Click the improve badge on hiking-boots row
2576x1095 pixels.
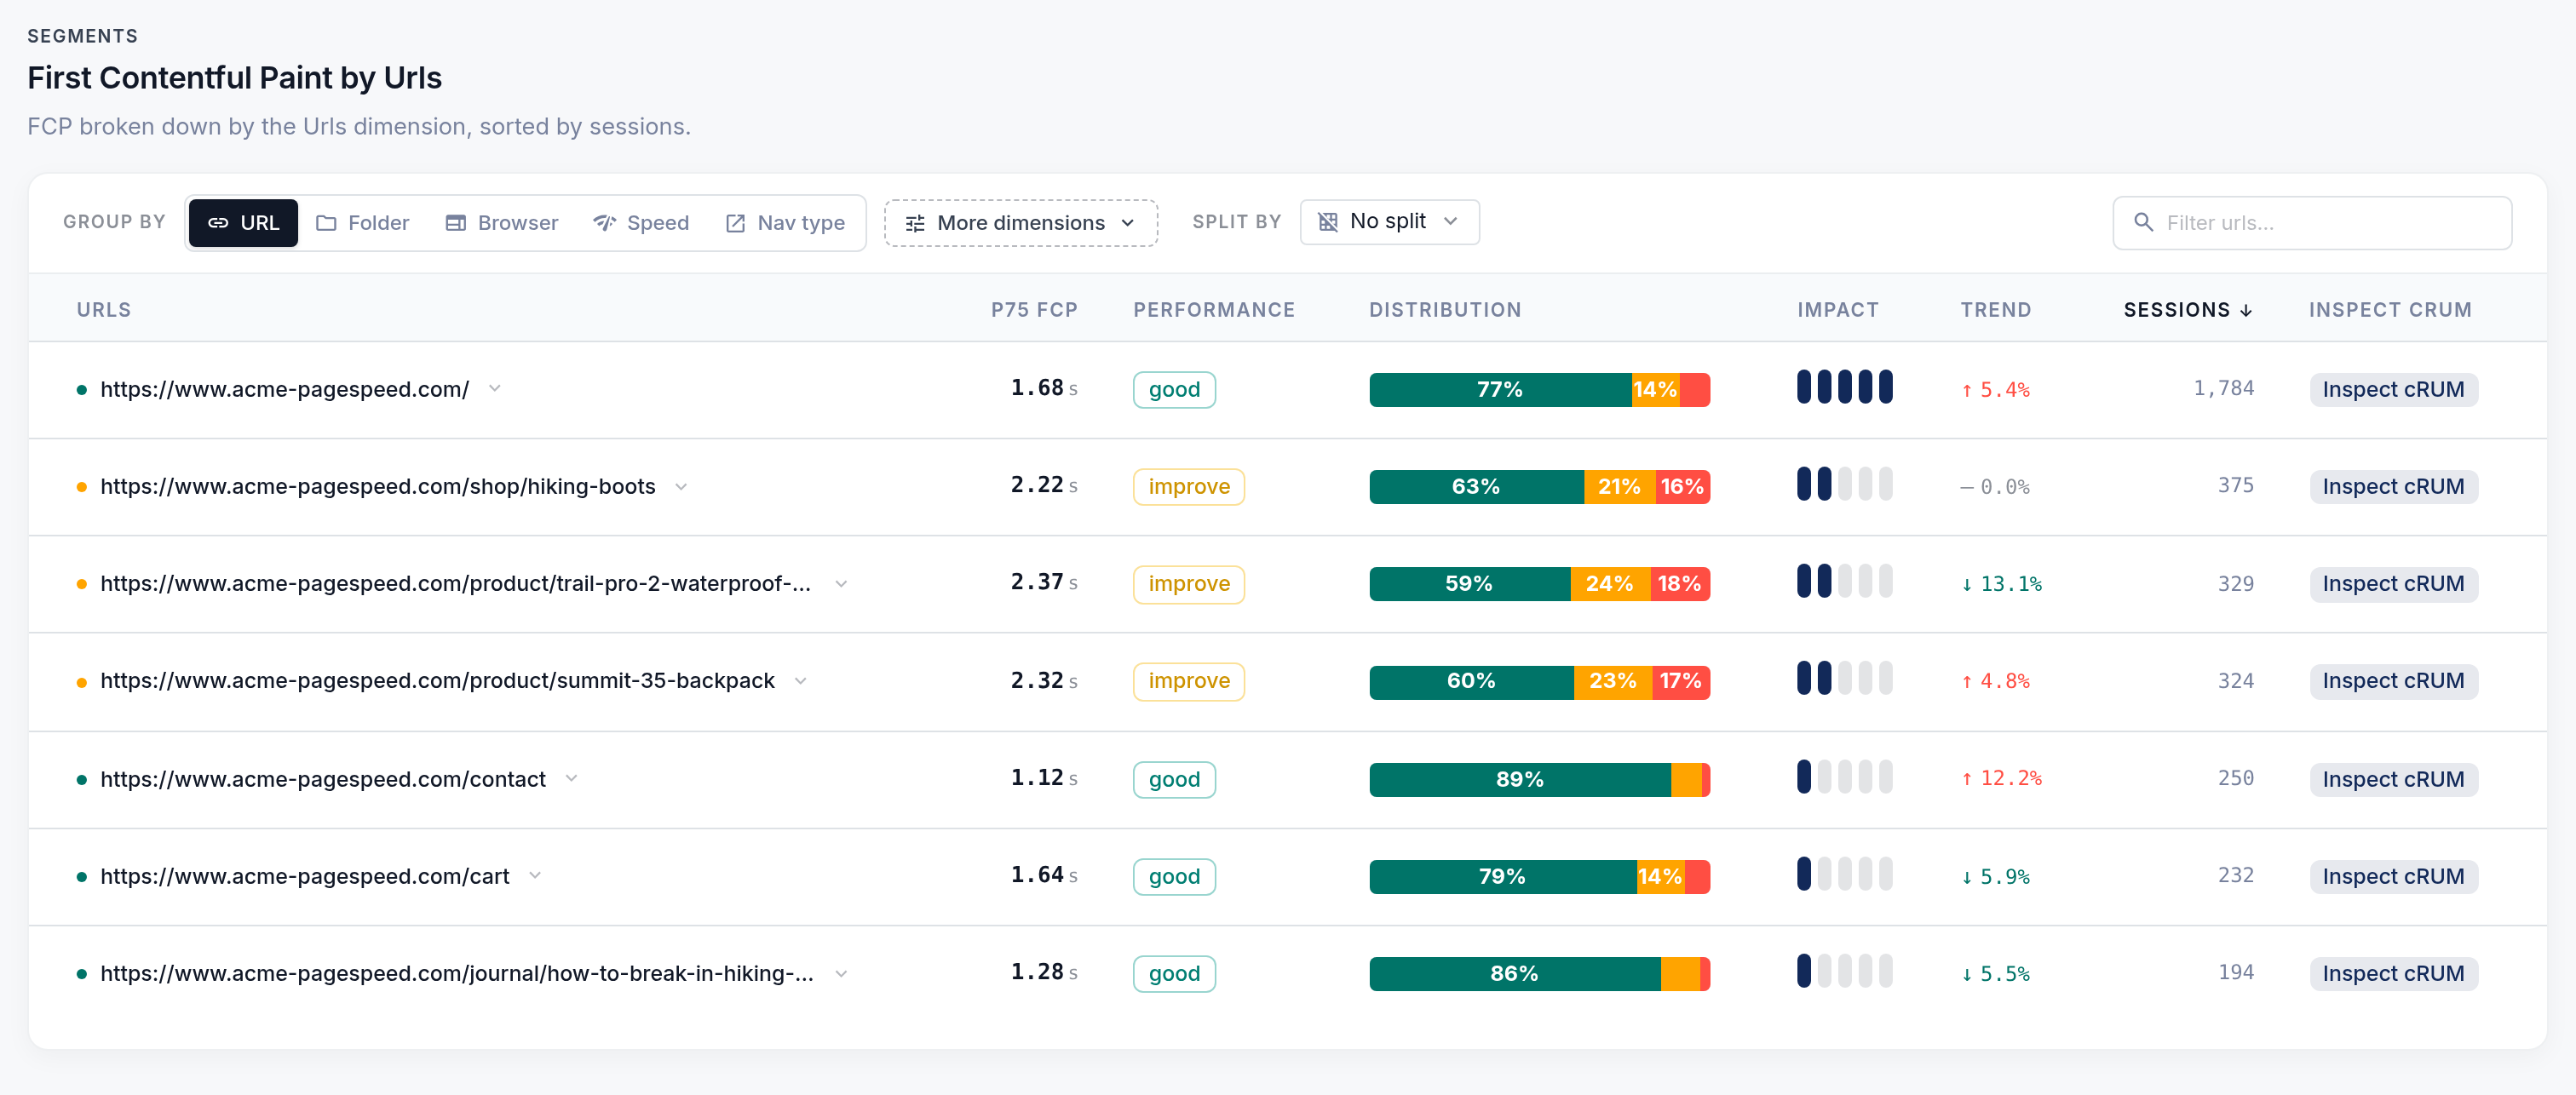[1188, 486]
